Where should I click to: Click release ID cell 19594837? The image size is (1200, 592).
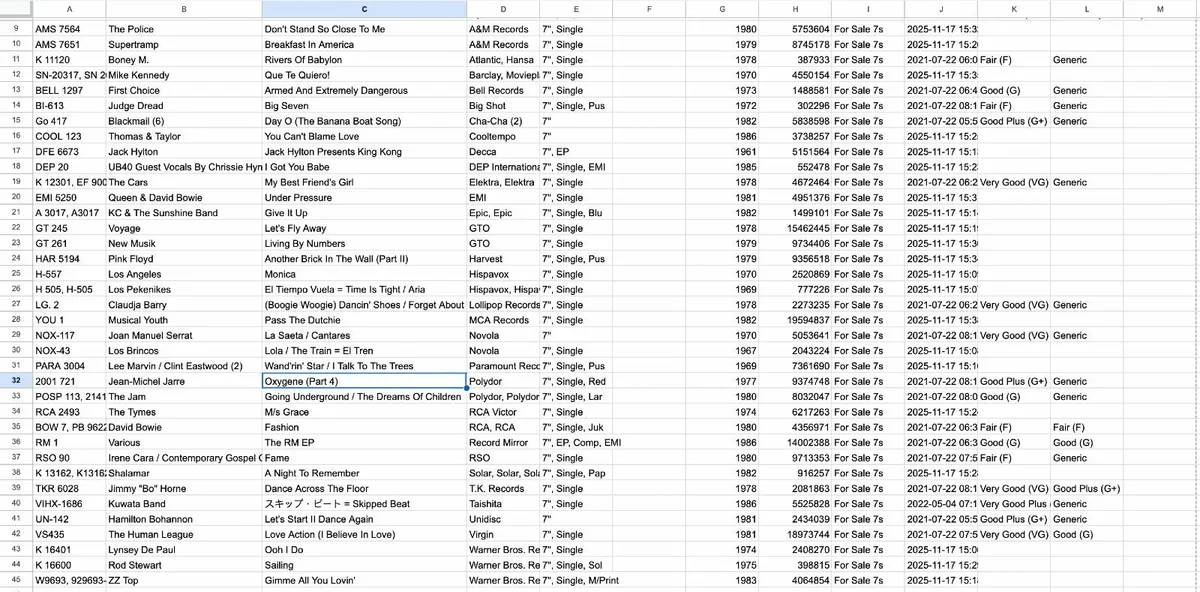click(795, 320)
